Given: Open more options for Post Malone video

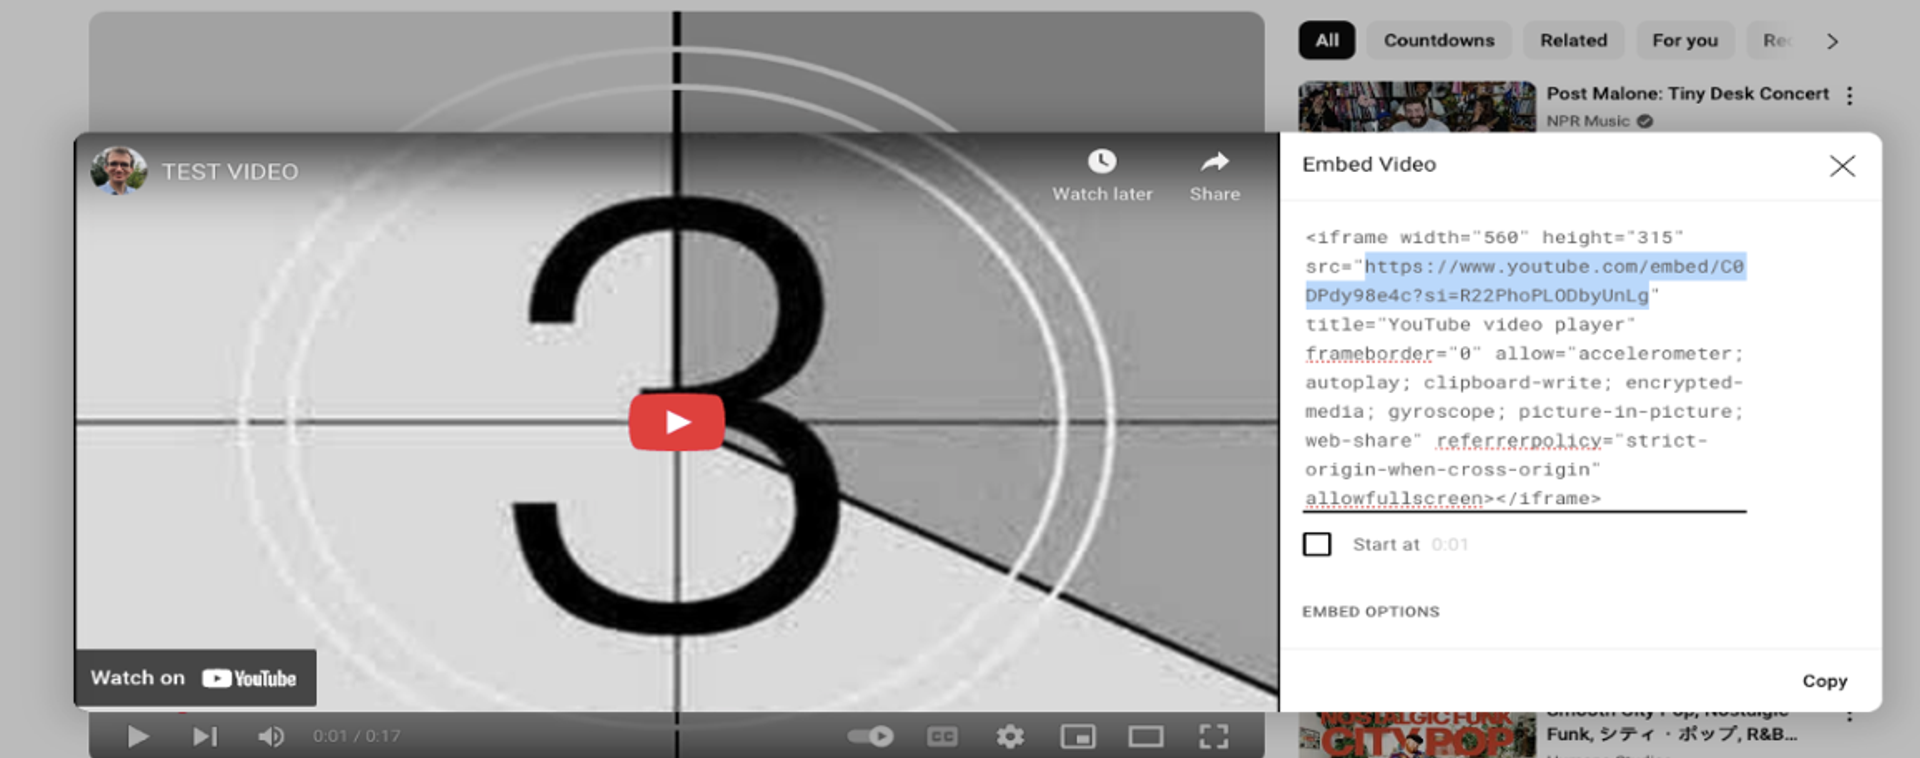Looking at the screenshot, I should (1849, 95).
